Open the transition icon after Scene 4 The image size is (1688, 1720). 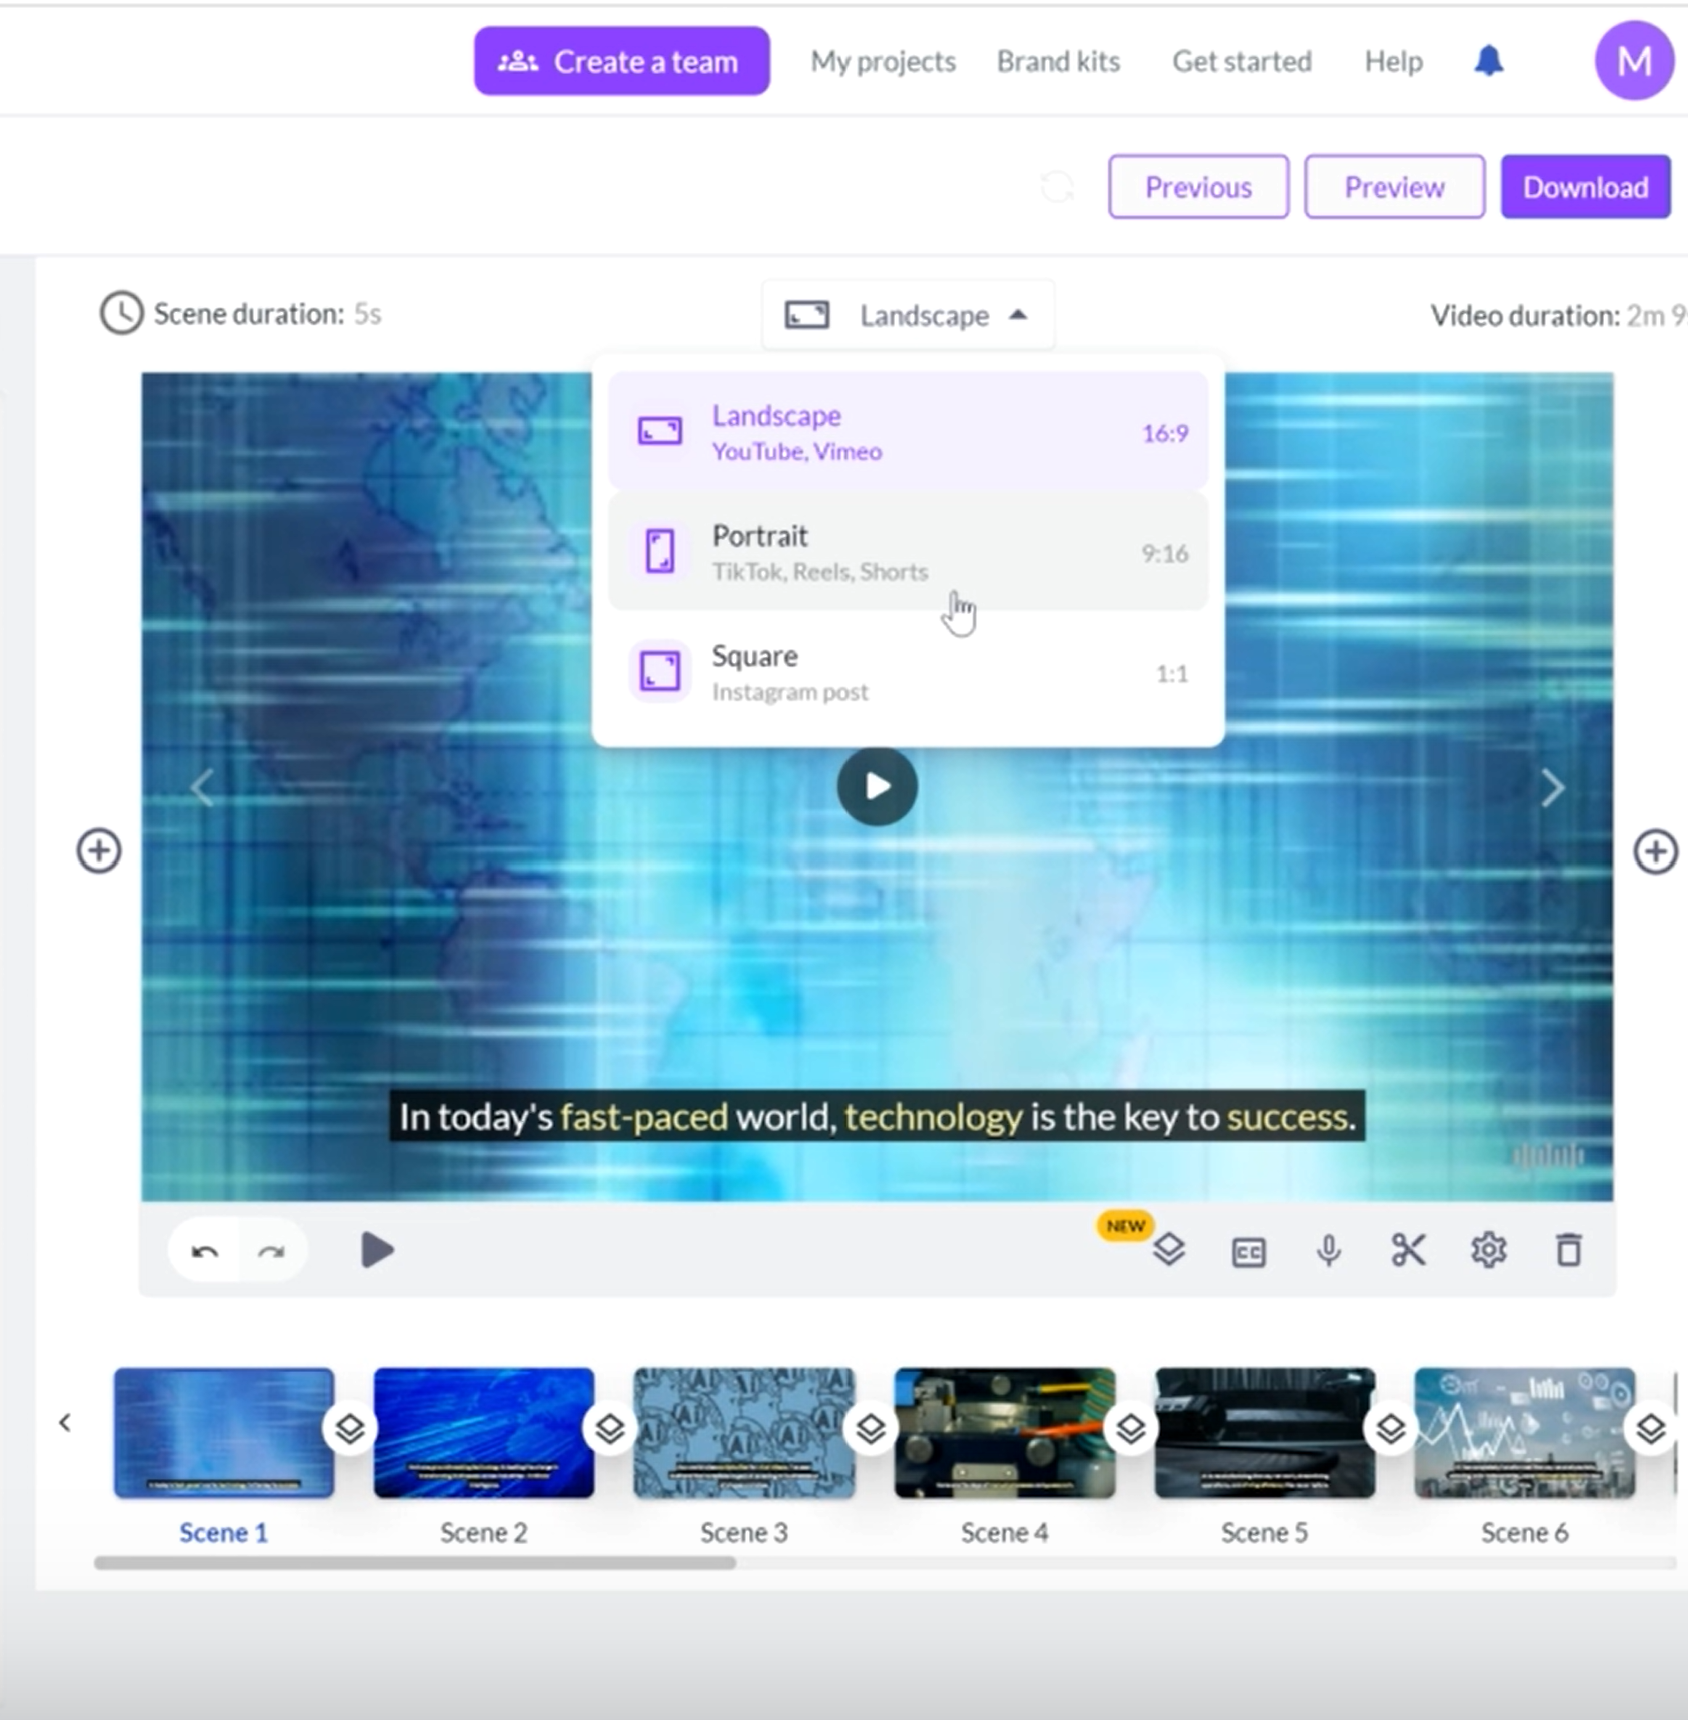pos(1130,1429)
